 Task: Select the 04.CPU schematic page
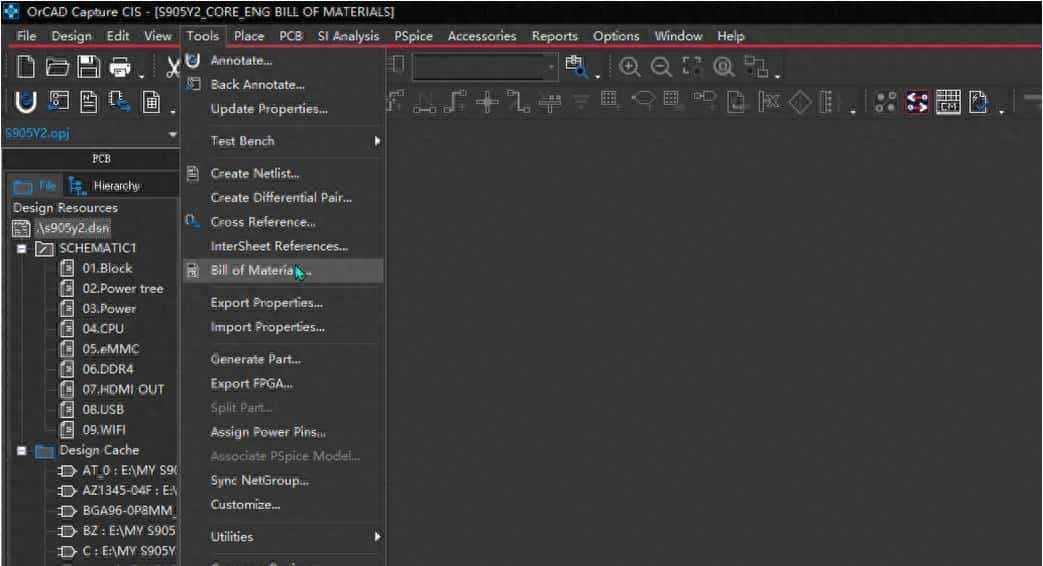[x=103, y=329]
